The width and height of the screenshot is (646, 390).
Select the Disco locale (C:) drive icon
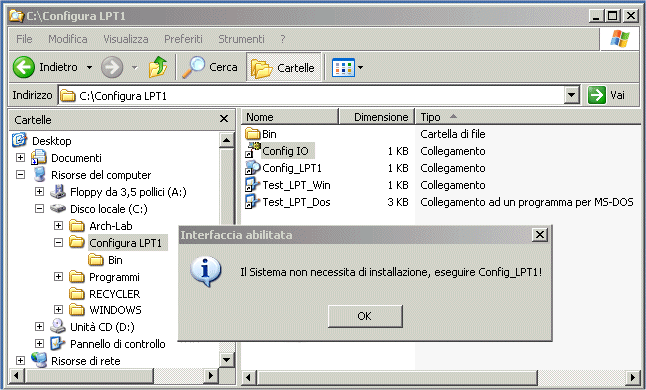click(x=58, y=208)
